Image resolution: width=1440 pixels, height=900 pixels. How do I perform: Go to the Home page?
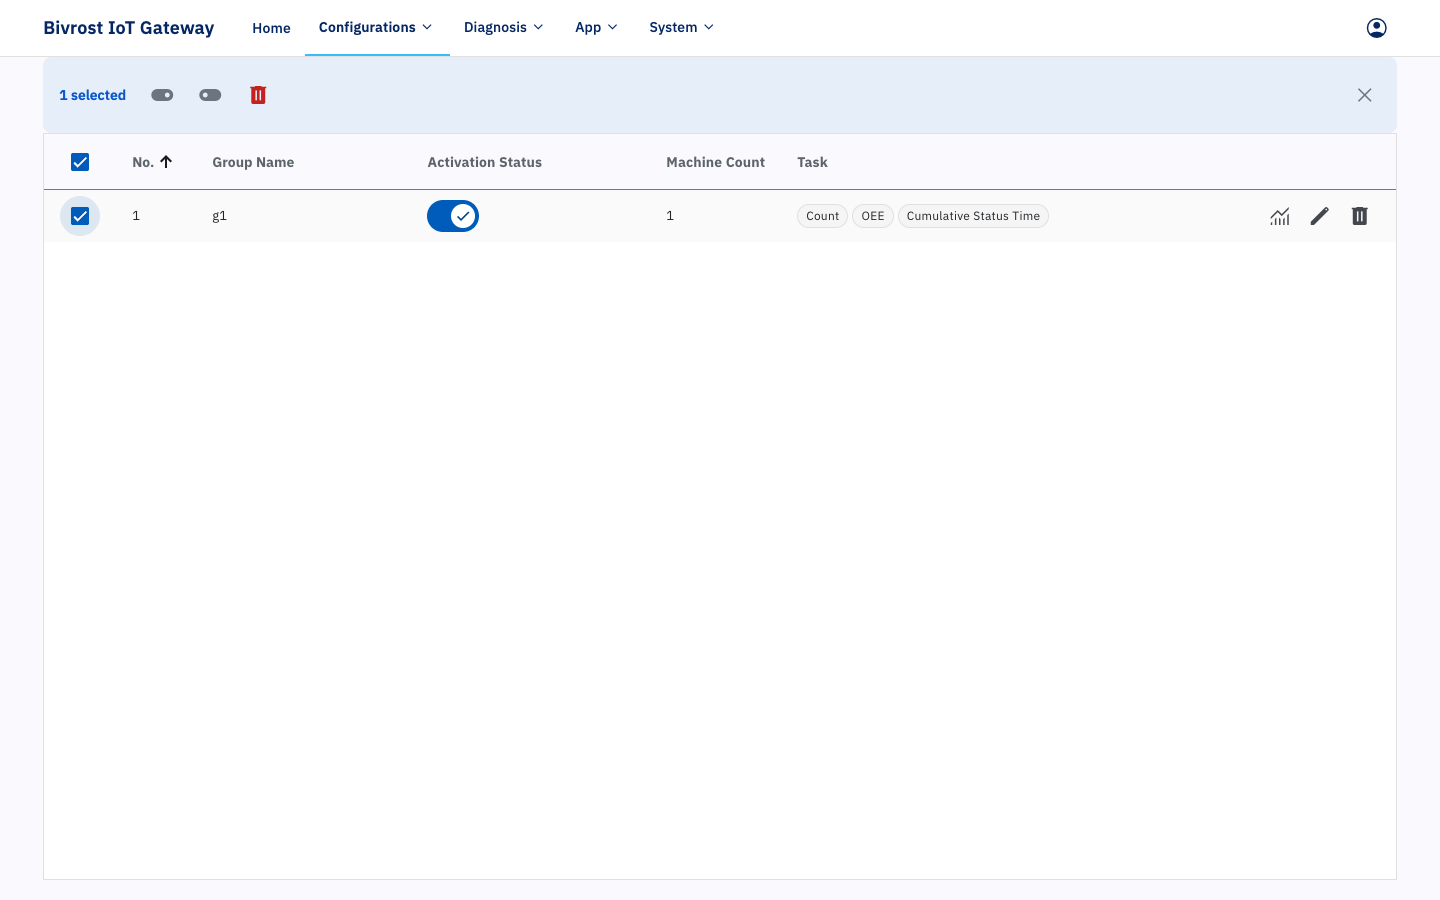(271, 28)
